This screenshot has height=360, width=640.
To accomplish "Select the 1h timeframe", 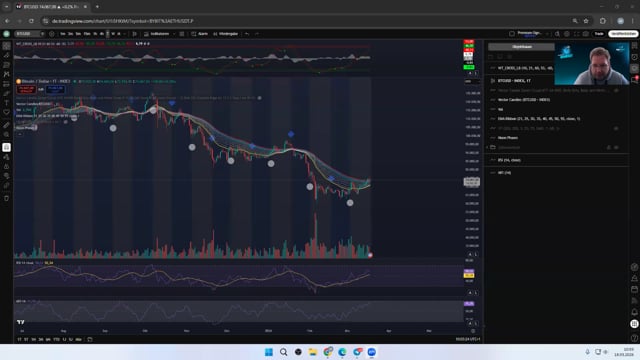I will point(95,34).
